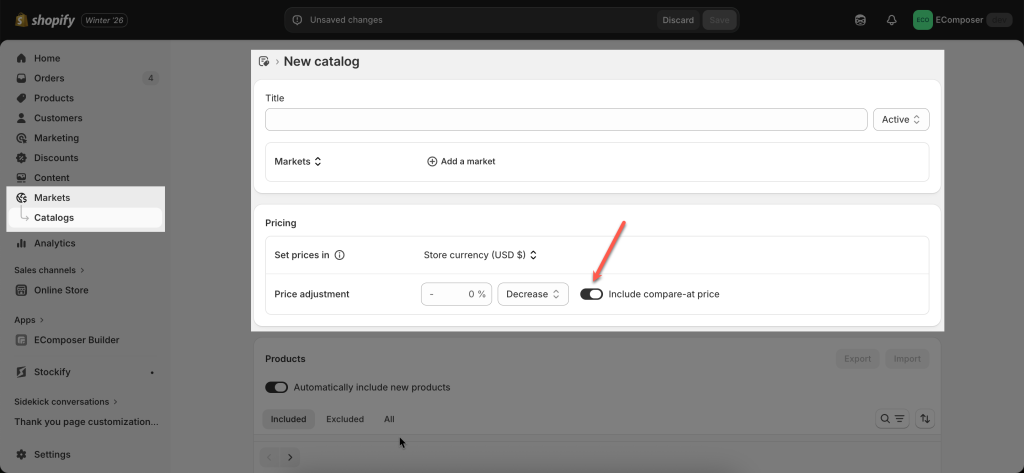Open Sidekick assistant icon in top bar
This screenshot has height=473, width=1024.
[860, 20]
